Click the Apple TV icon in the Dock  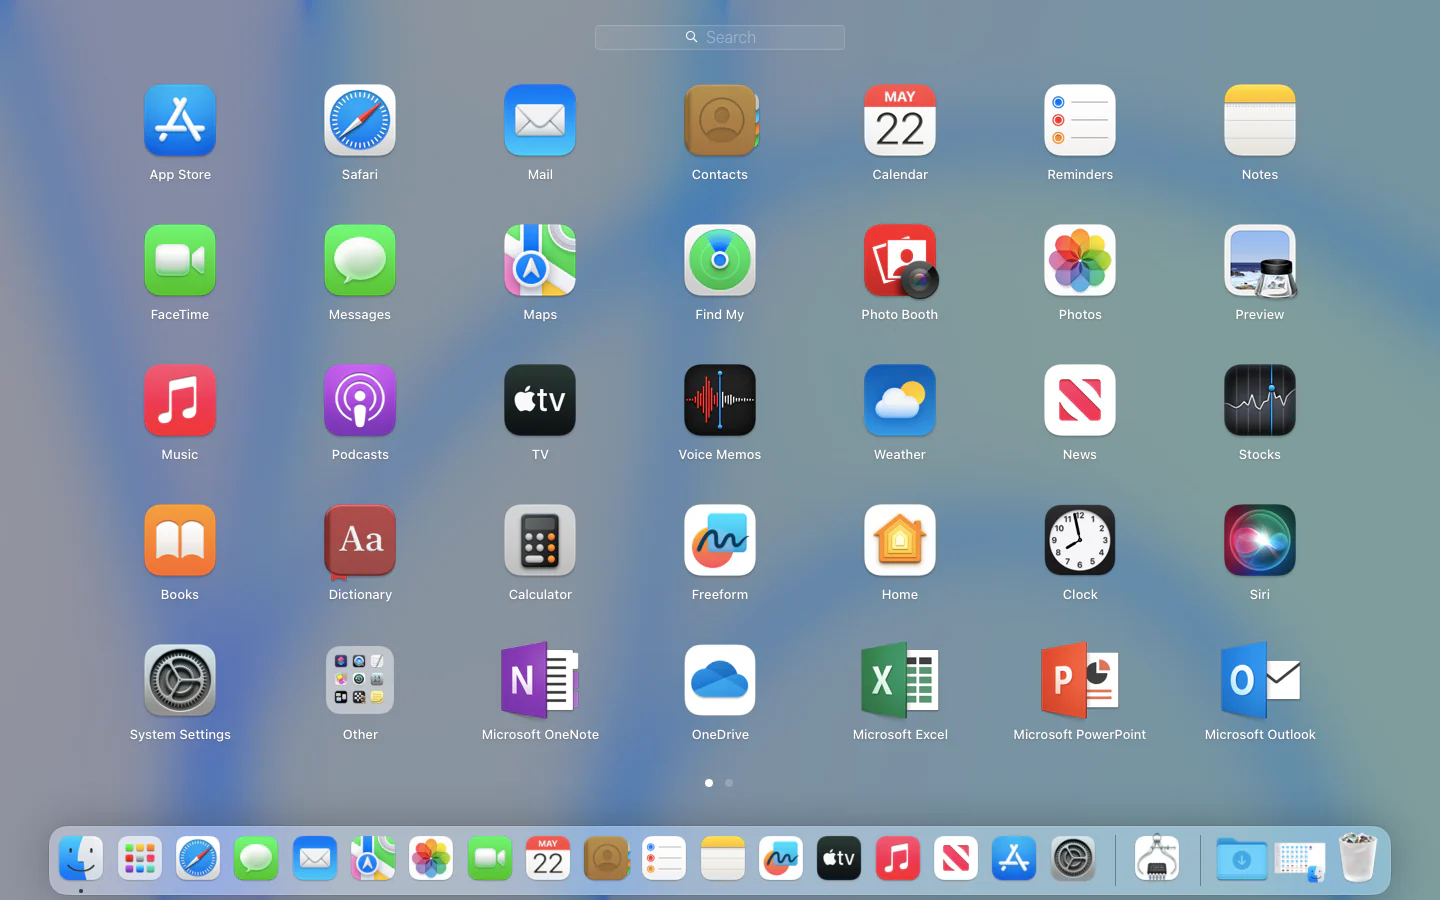pyautogui.click(x=839, y=859)
